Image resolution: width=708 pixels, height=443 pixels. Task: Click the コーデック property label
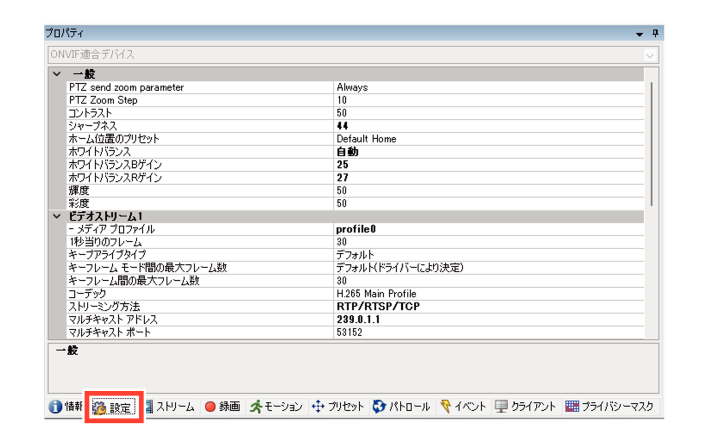click(87, 294)
